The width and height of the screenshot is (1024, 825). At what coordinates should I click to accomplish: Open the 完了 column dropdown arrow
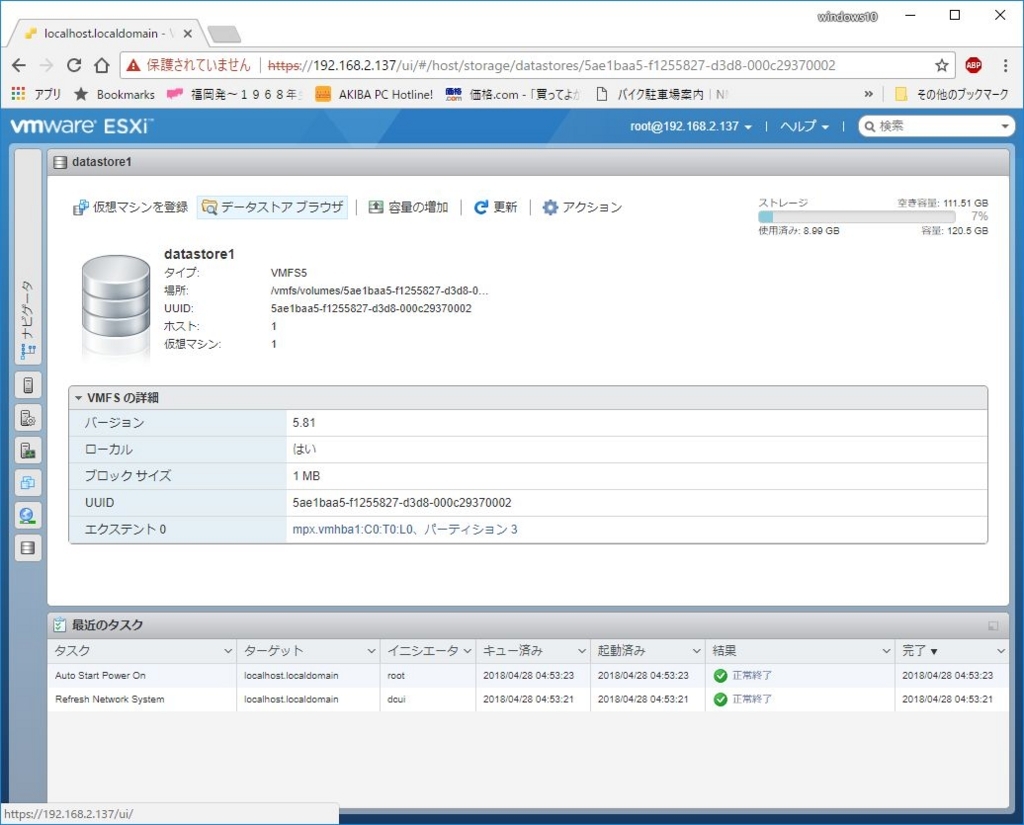[1000, 651]
